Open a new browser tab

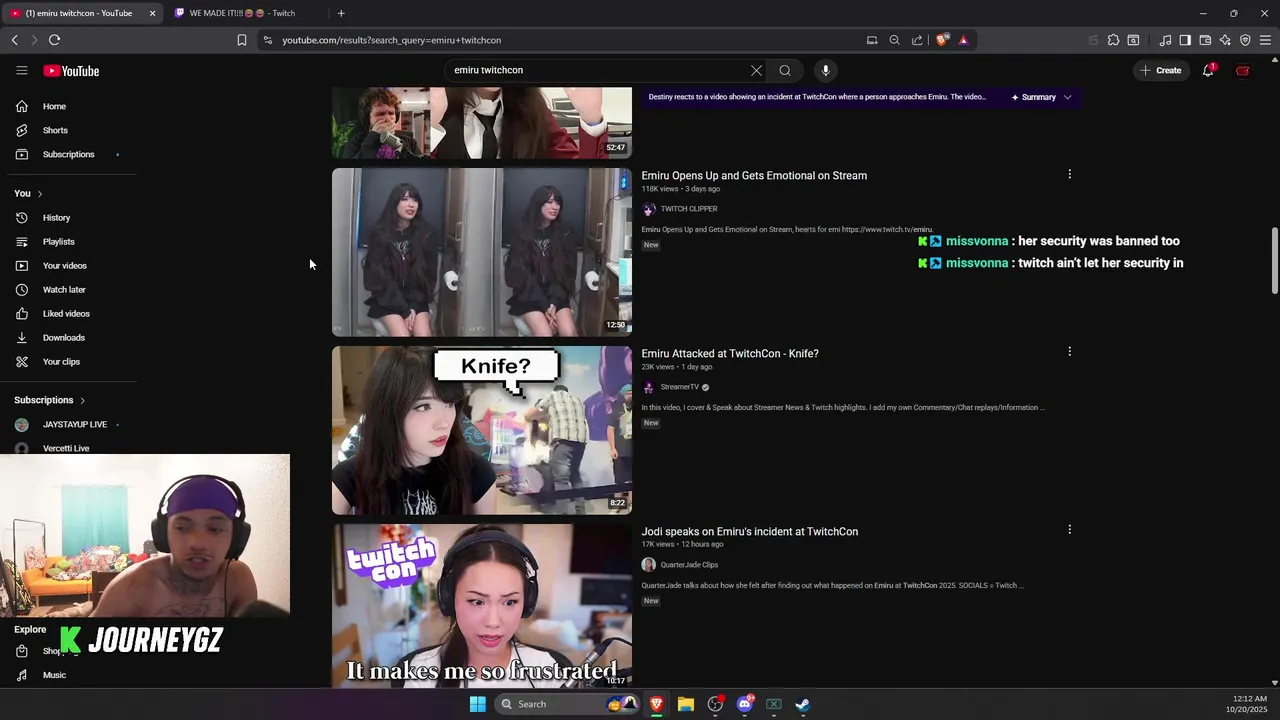(341, 13)
